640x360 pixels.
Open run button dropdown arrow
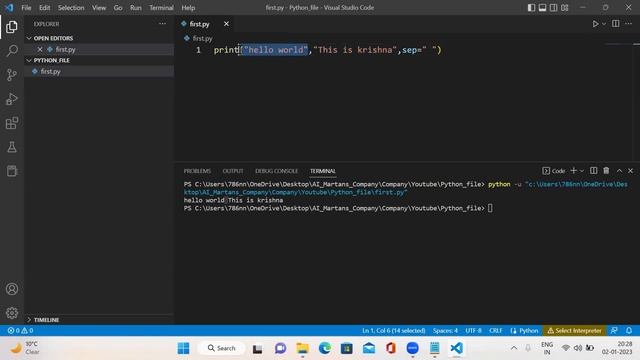click(604, 24)
